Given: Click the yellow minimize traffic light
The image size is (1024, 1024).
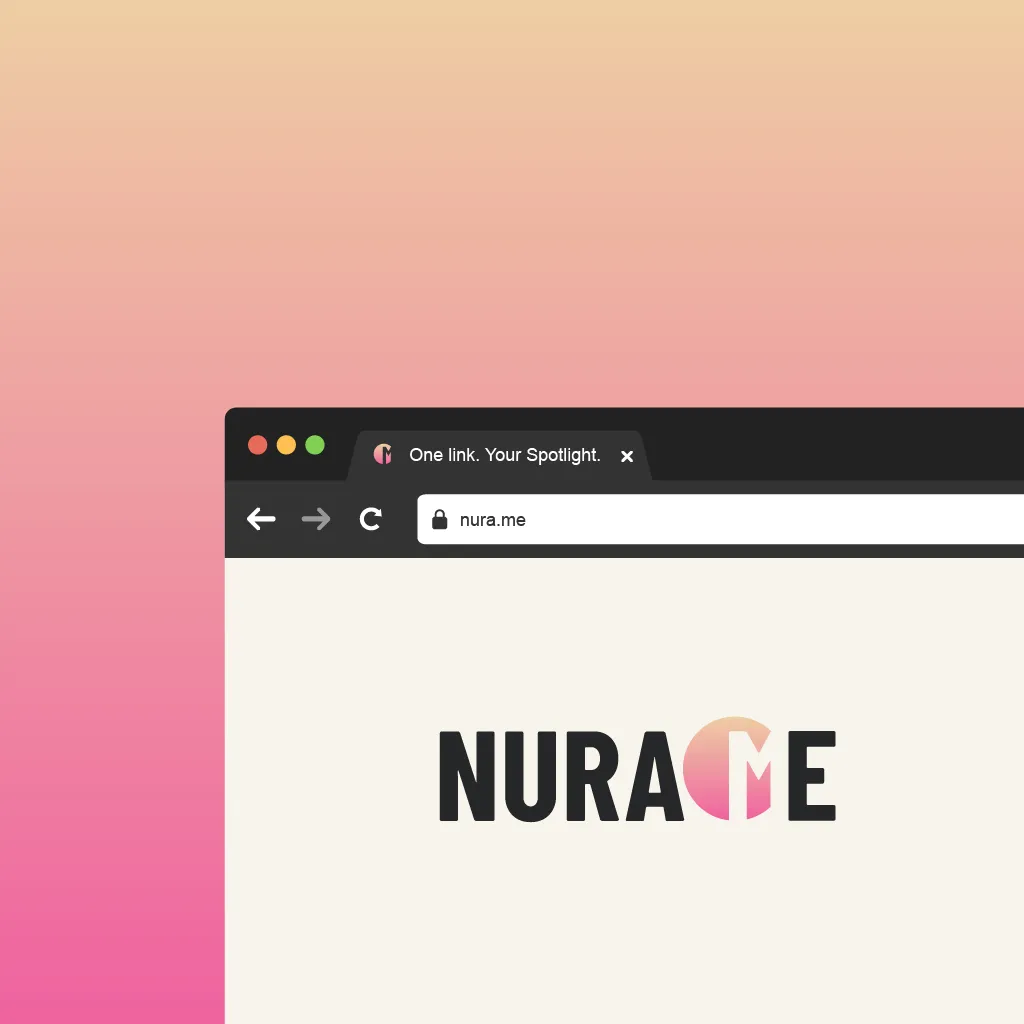Looking at the screenshot, I should pos(287,445).
